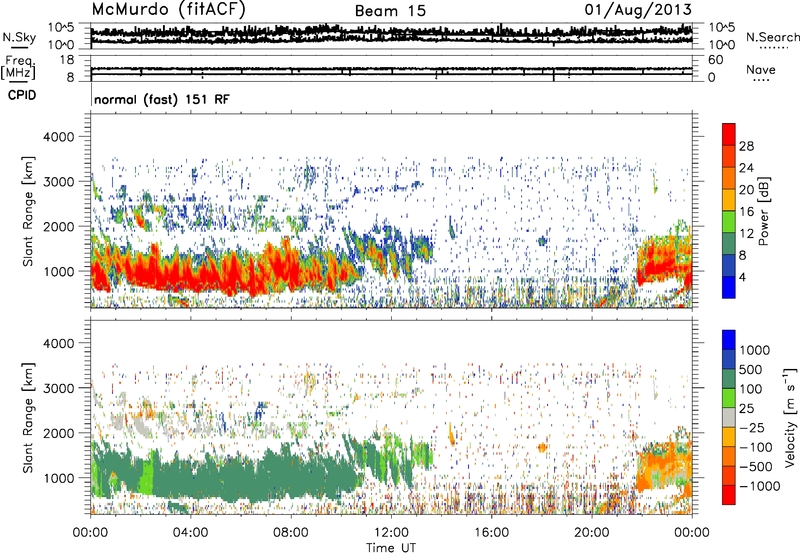800x554 pixels.
Task: Click 'Slant Range [km]' label of power panel
Action: point(29,211)
